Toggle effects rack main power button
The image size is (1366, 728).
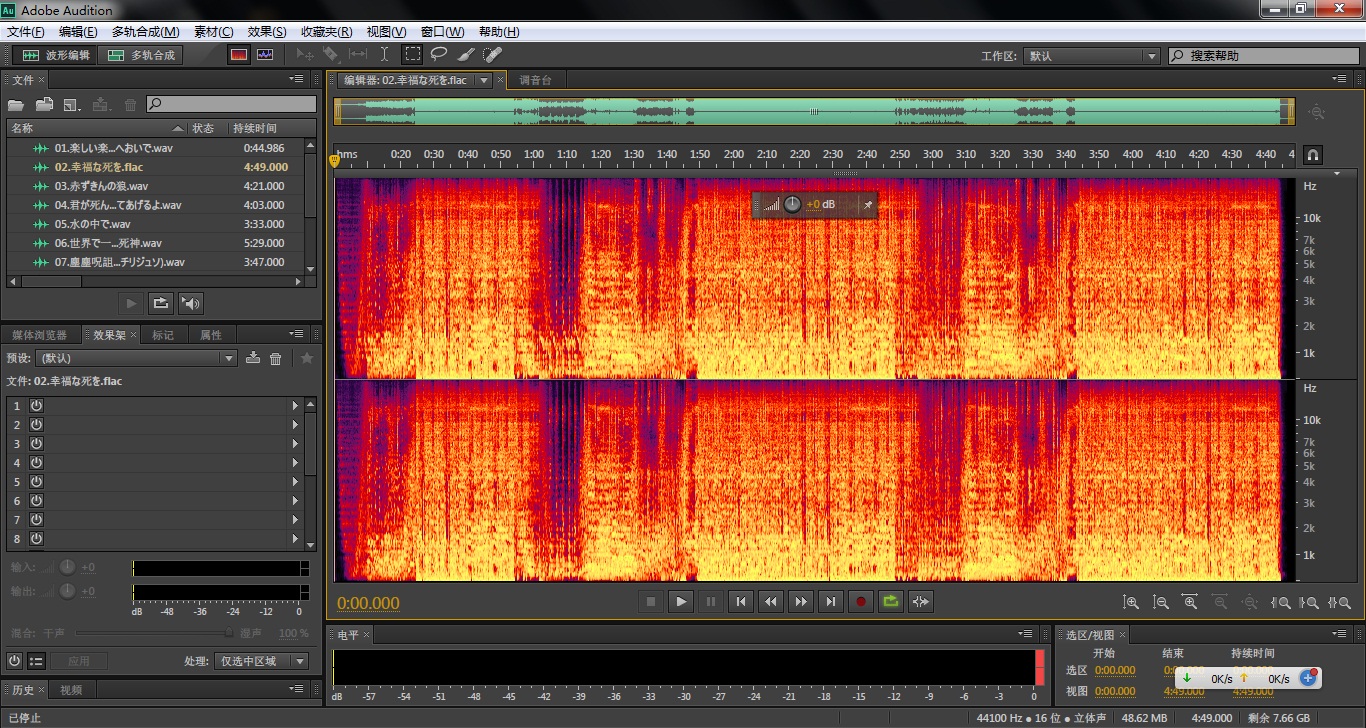point(14,661)
